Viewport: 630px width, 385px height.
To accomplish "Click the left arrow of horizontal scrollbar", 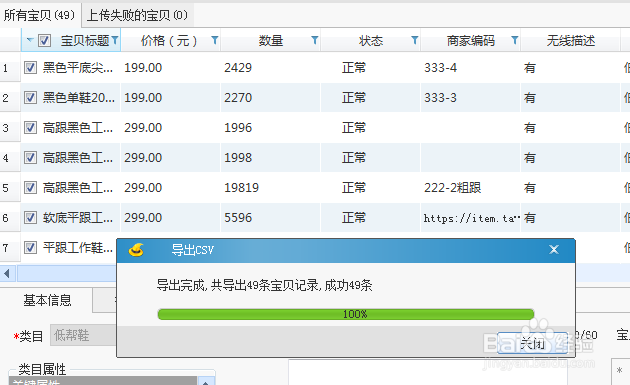I will pos(7,274).
